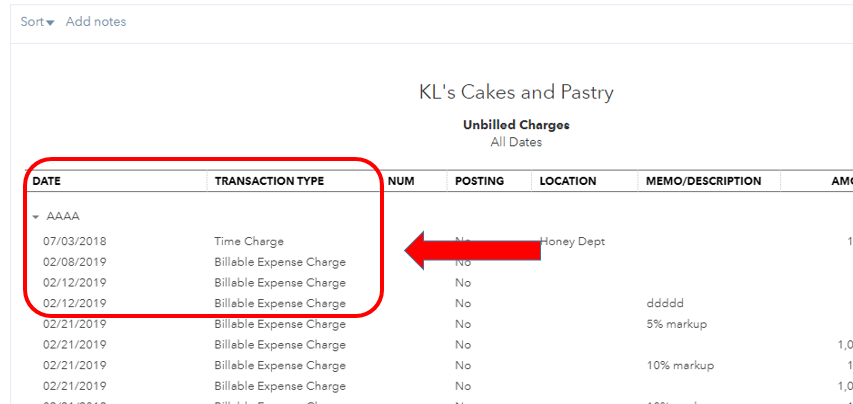Open the 07/03/2018 date entry
853x404 pixels.
pos(74,241)
